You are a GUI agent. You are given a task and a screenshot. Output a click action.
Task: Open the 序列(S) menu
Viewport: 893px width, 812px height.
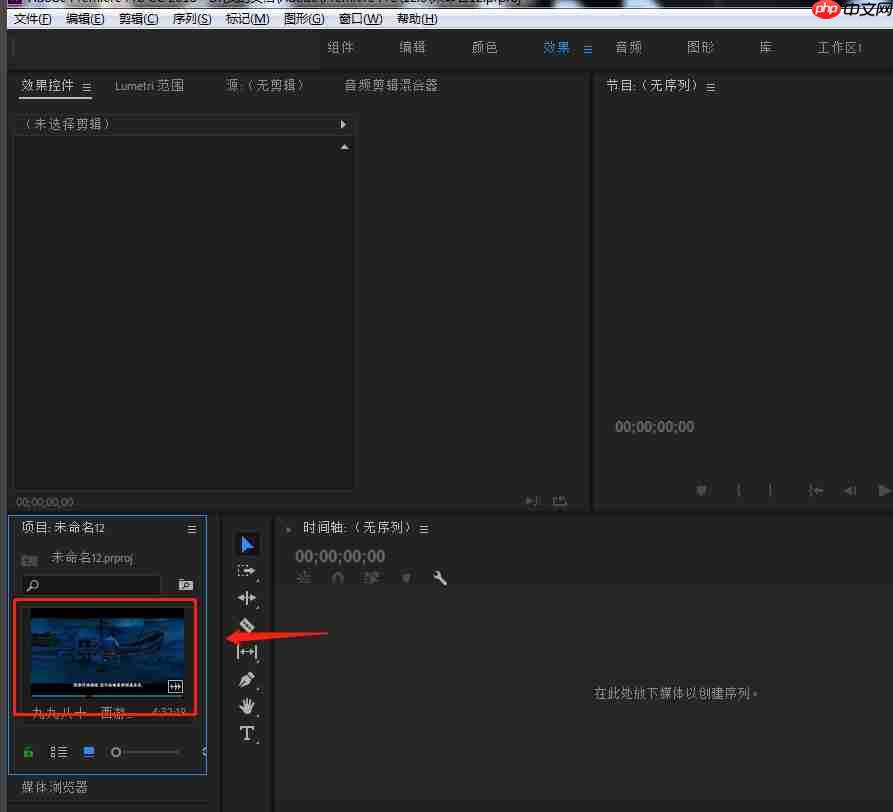(x=191, y=18)
